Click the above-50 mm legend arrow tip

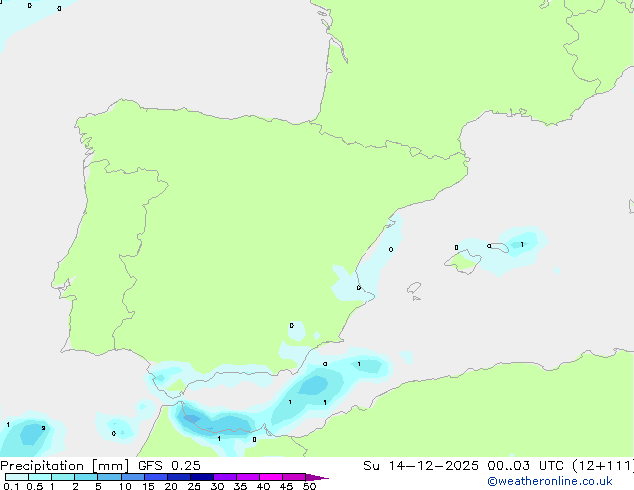317,477
